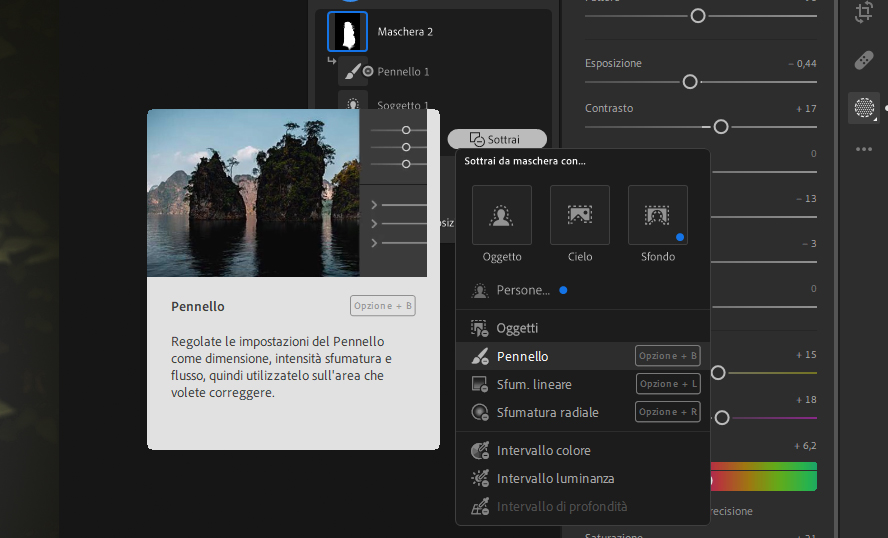
Task: Choose Pennello from subtract menu
Action: 522,356
